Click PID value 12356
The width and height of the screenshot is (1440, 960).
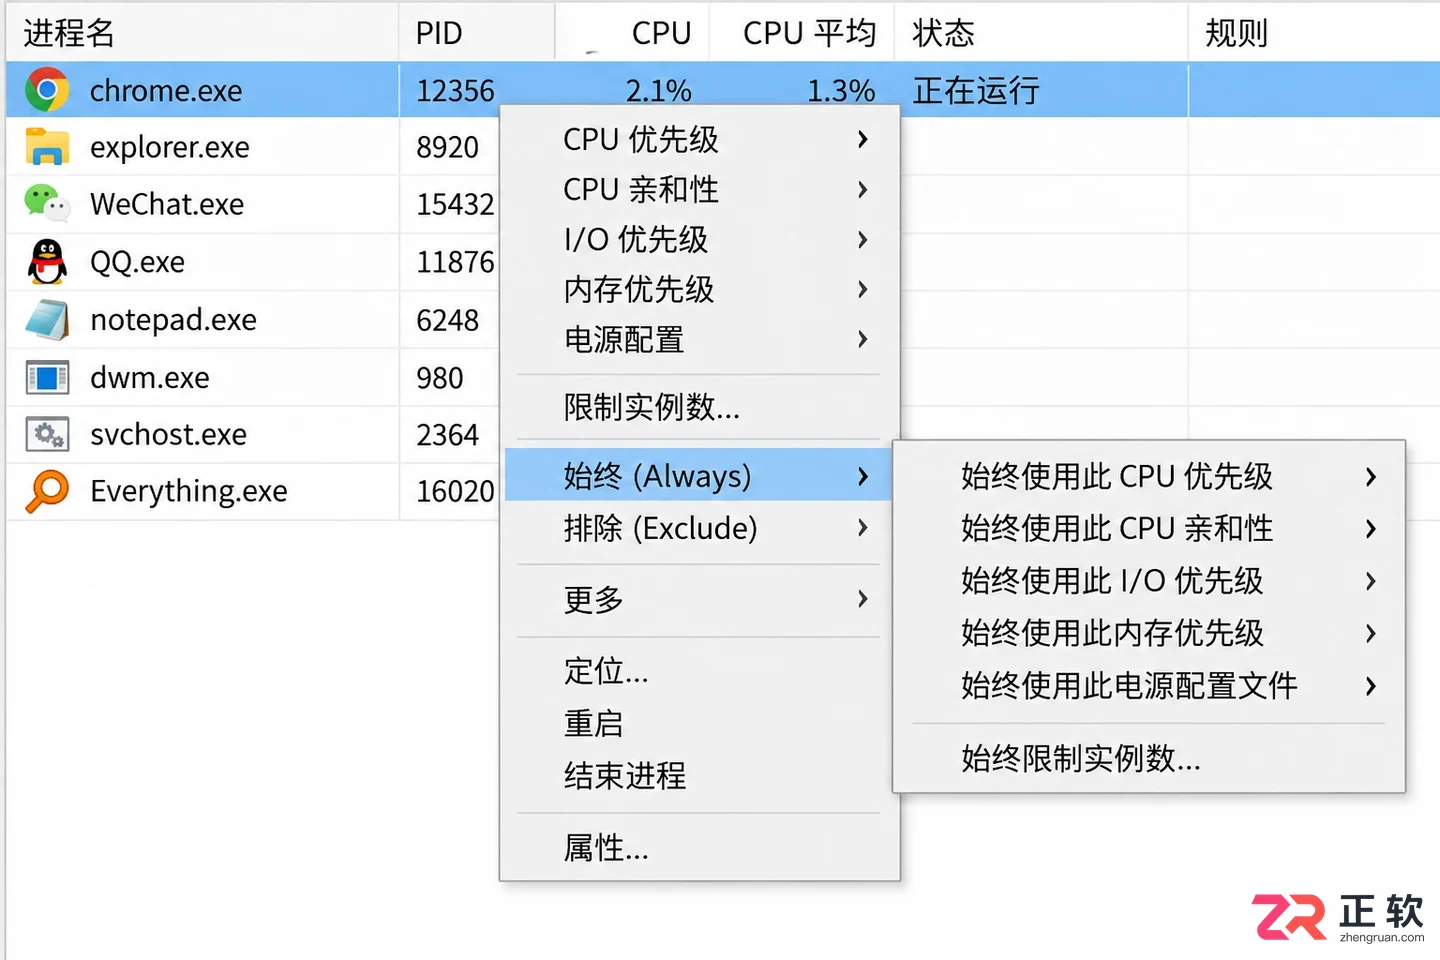point(456,91)
